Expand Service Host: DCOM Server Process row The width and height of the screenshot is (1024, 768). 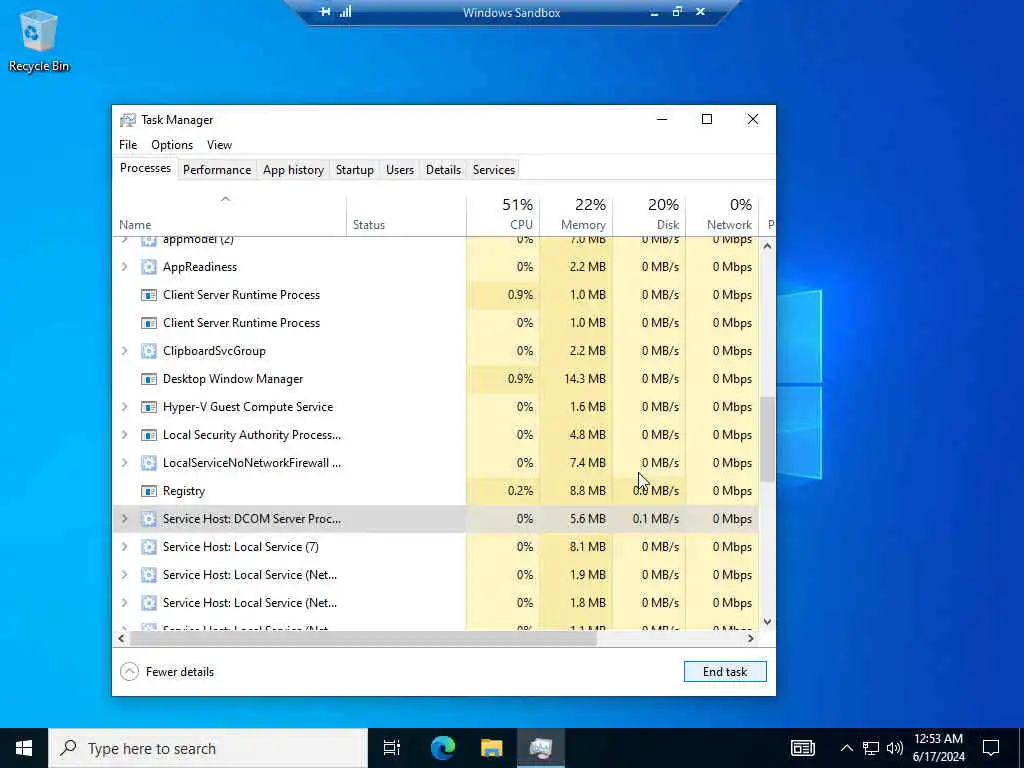point(125,519)
